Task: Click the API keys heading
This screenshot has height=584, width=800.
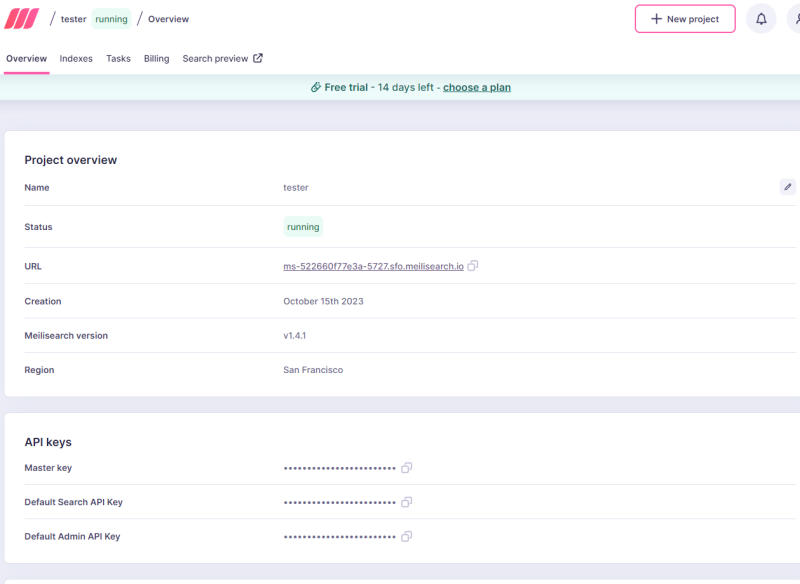Action: [48, 442]
